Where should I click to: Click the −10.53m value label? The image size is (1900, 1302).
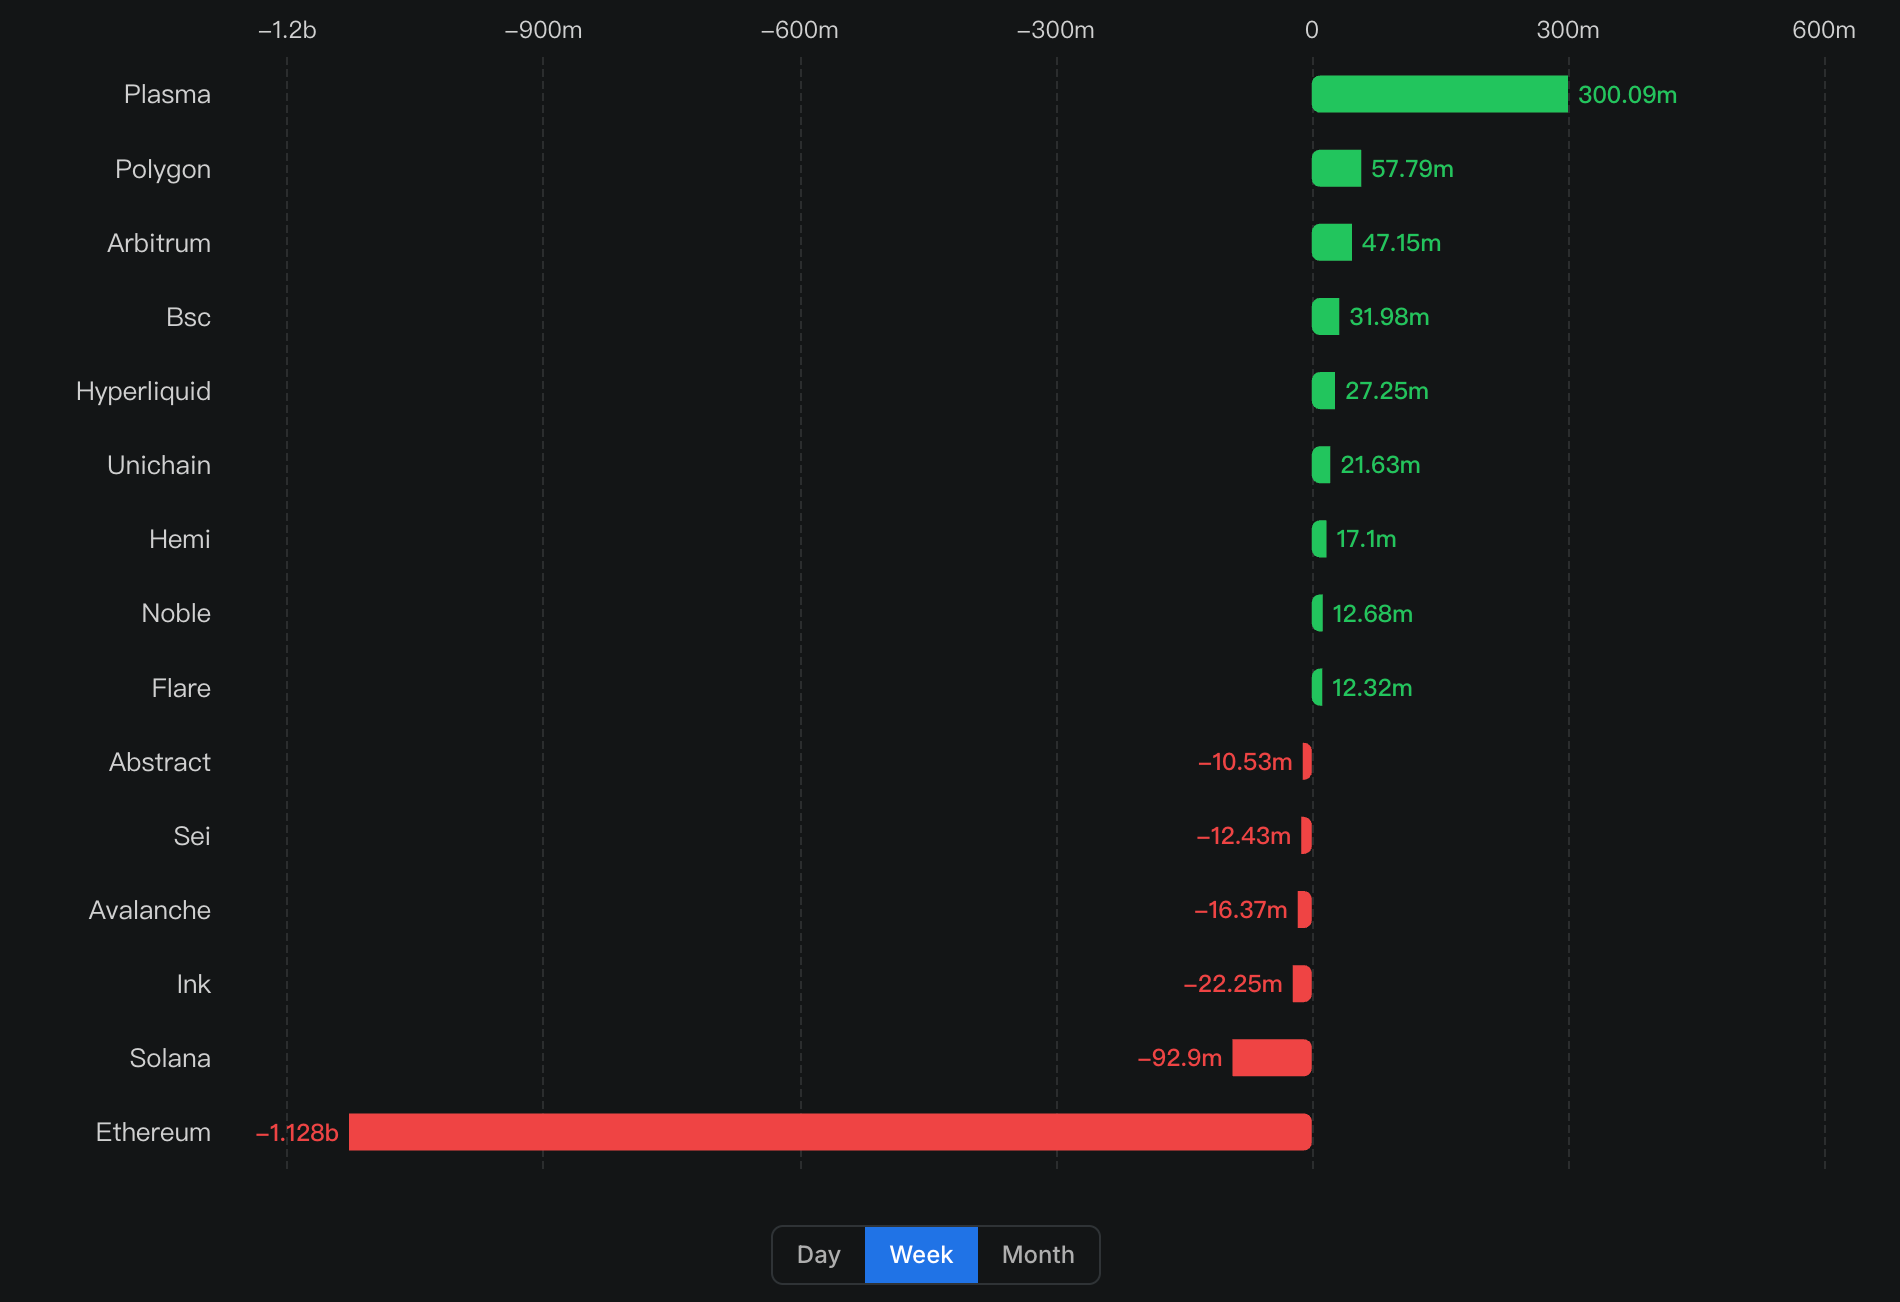coord(1245,761)
